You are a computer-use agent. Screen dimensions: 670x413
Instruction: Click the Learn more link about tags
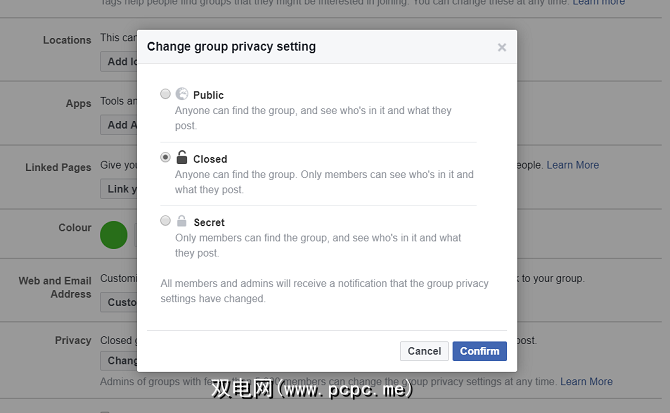pyautogui.click(x=598, y=3)
